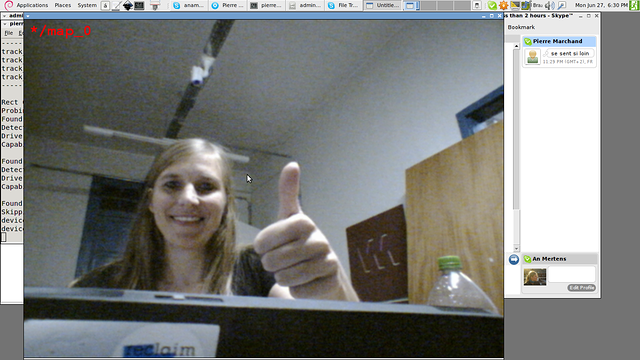
Task: Open the File menu in pierre window
Action: tap(9, 33)
